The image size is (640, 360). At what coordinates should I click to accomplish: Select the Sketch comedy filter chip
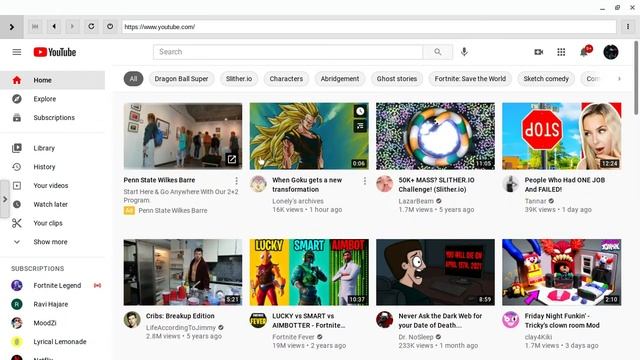[546, 79]
